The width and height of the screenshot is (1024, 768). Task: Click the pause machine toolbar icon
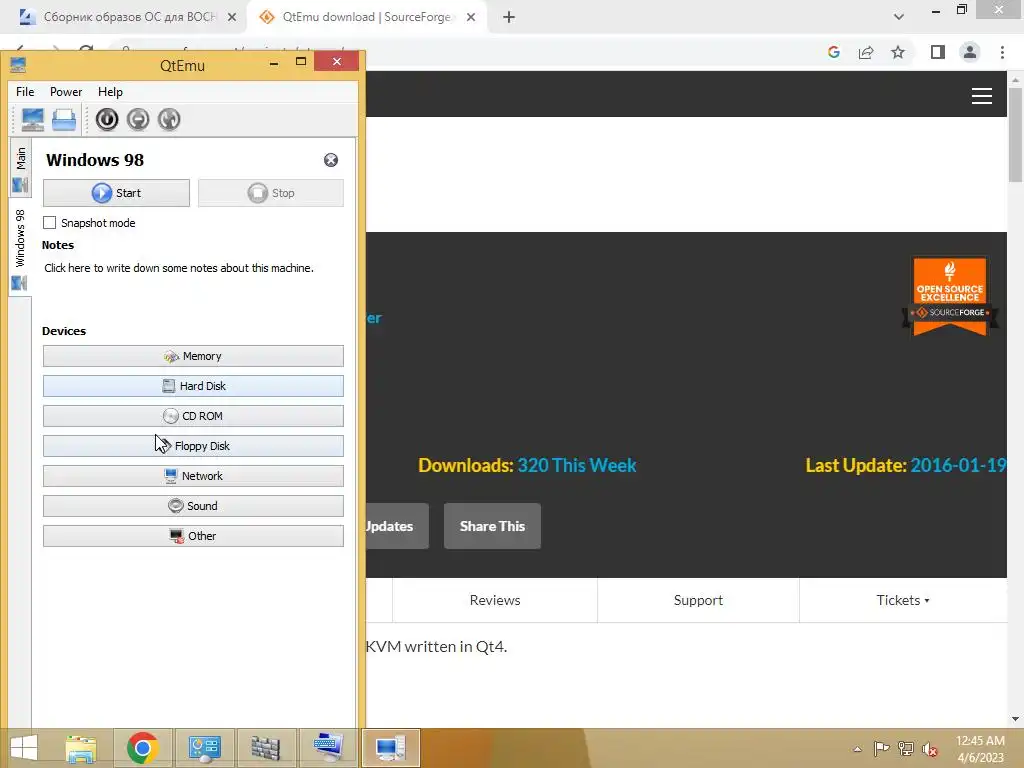138,120
